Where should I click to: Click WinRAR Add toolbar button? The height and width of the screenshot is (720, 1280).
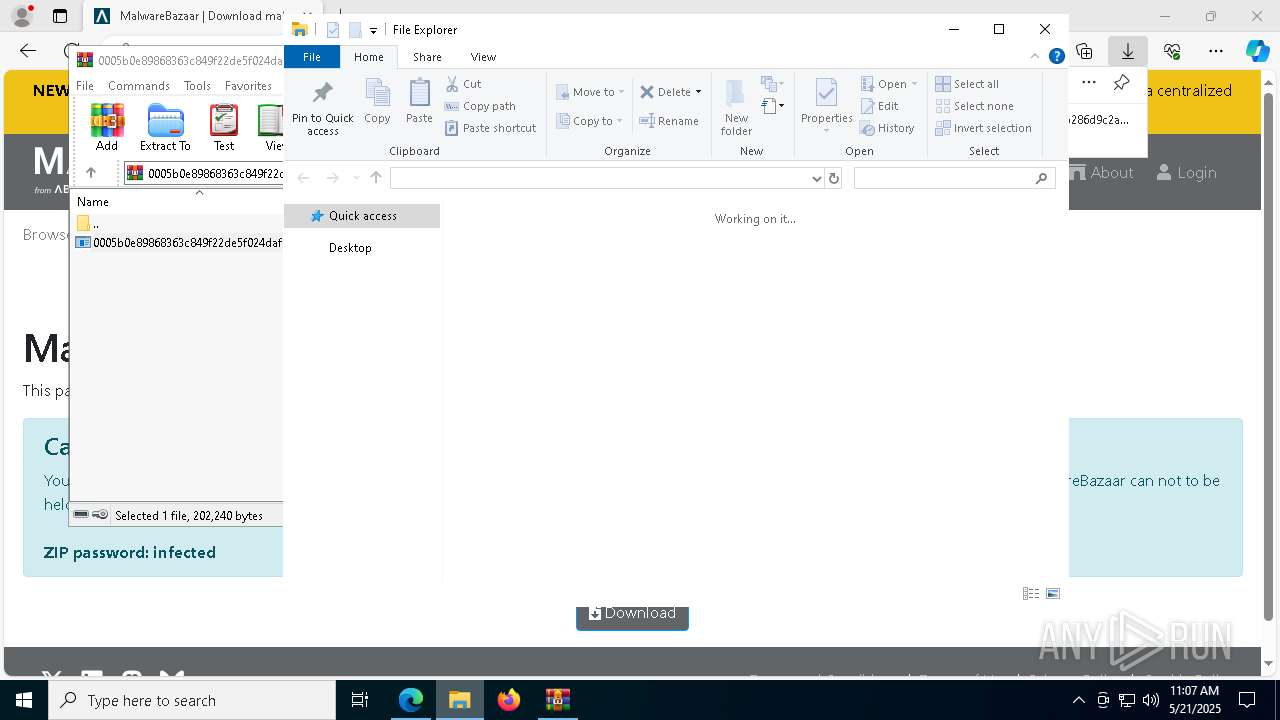coord(107,127)
